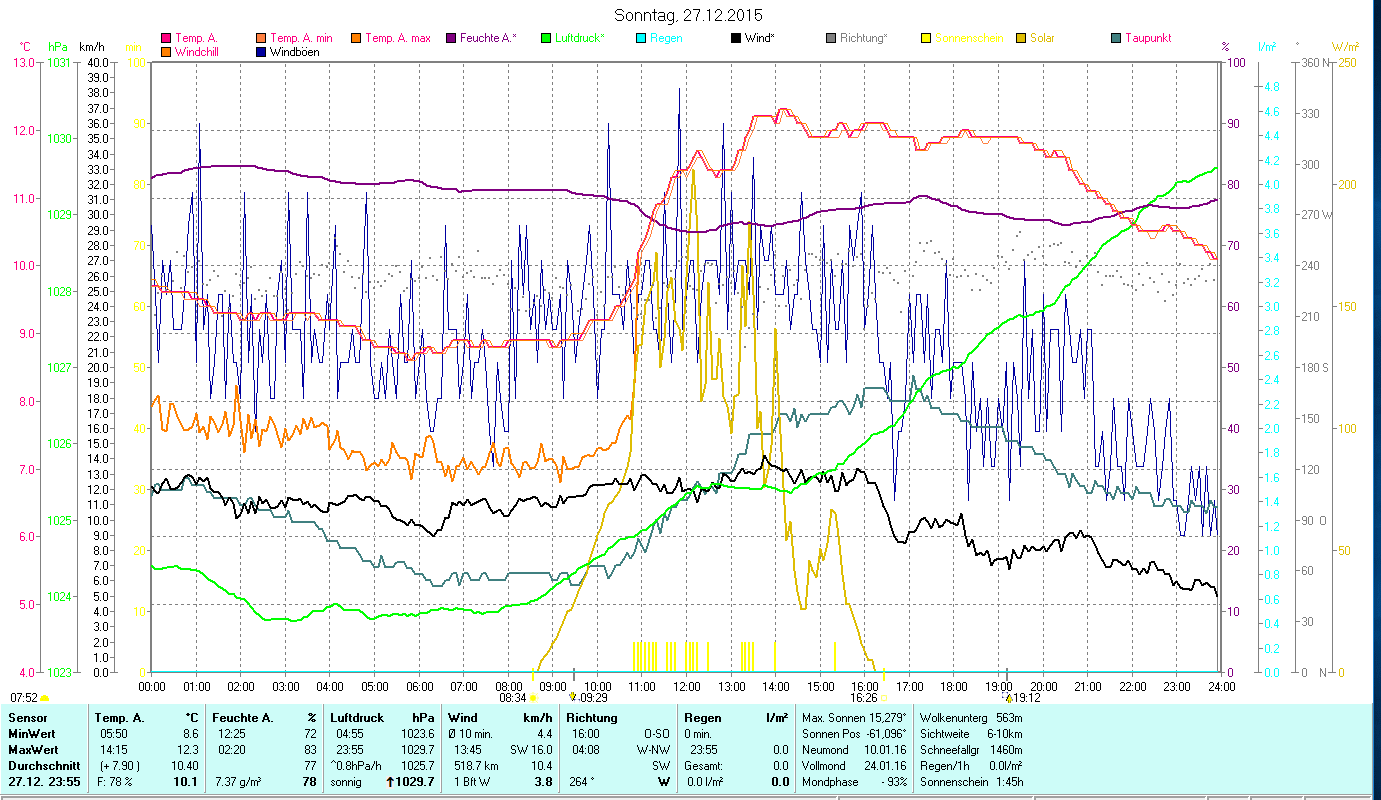Click the wind run value 518.7 km
This screenshot has height=800, width=1381.
tap(478, 765)
